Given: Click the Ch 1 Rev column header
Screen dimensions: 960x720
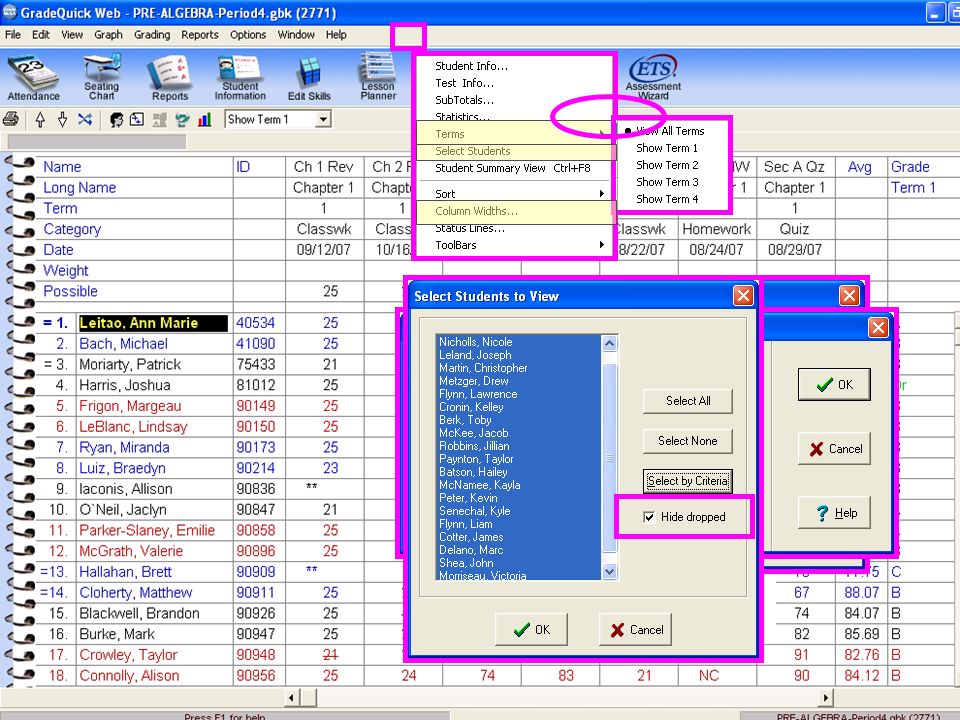Looking at the screenshot, I should pyautogui.click(x=324, y=167).
